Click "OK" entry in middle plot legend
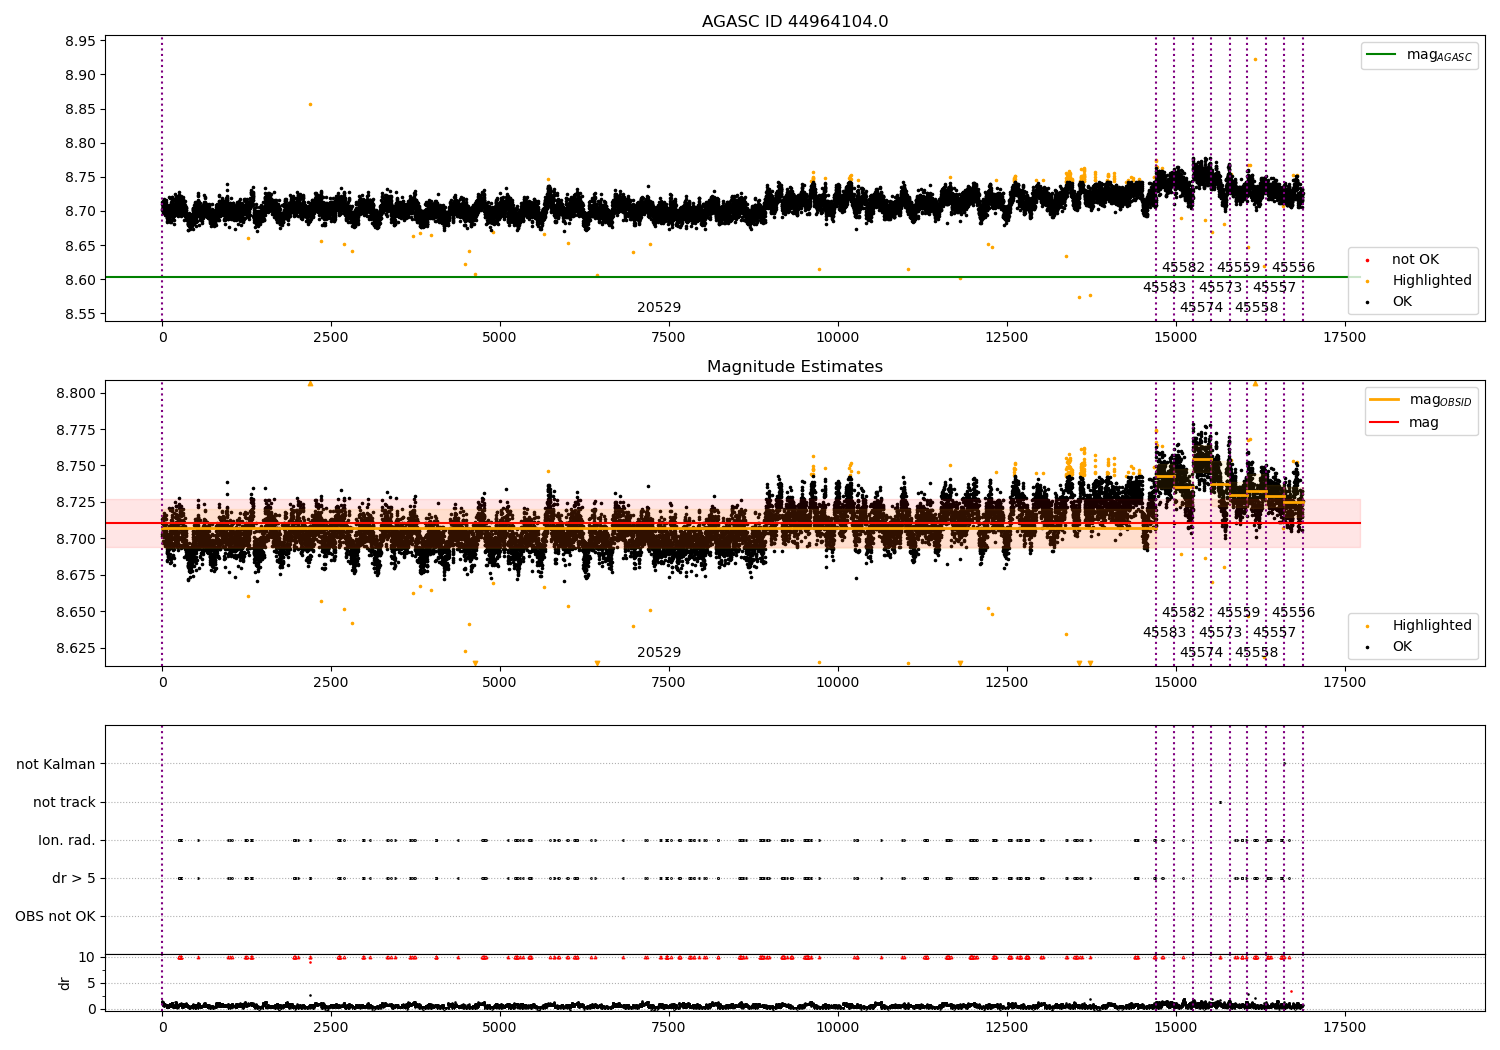 (1402, 647)
